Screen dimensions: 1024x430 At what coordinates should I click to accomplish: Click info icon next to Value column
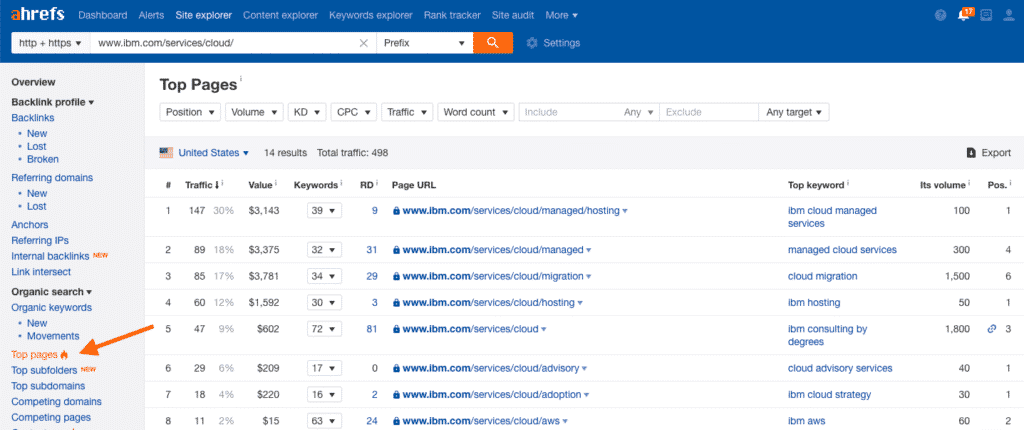point(276,184)
